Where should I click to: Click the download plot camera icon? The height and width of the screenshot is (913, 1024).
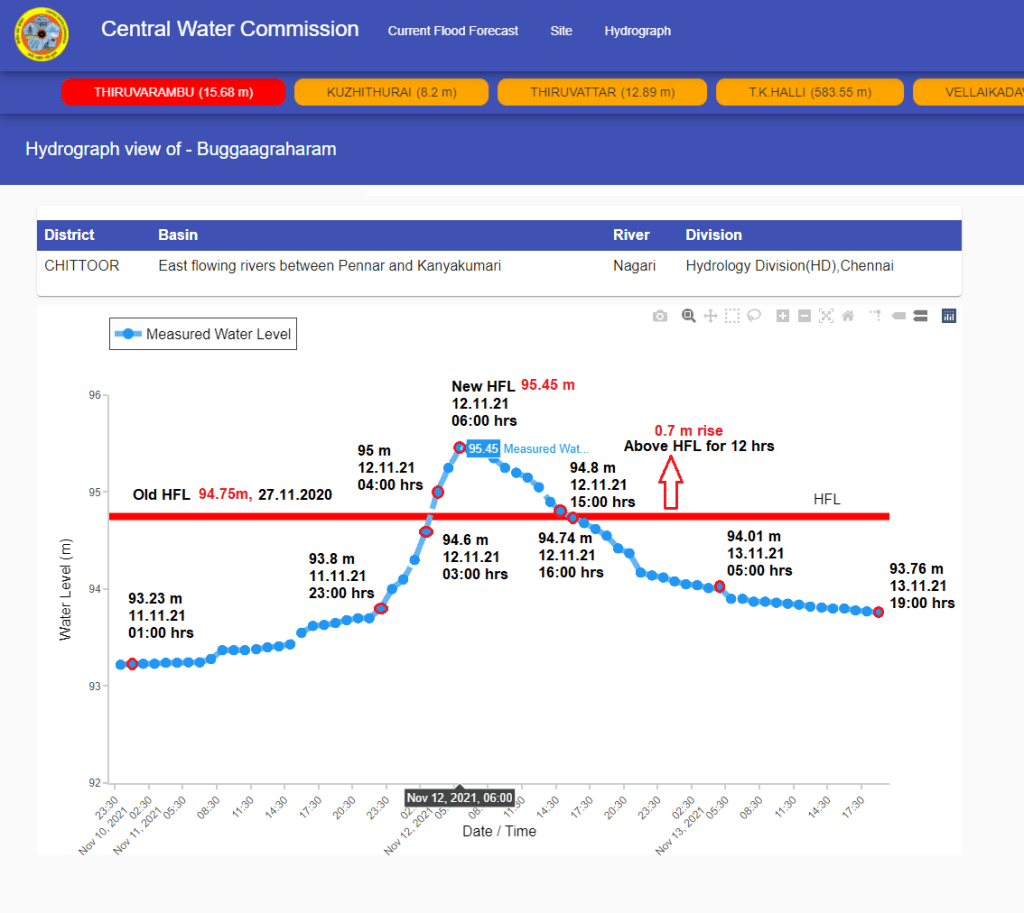click(660, 316)
